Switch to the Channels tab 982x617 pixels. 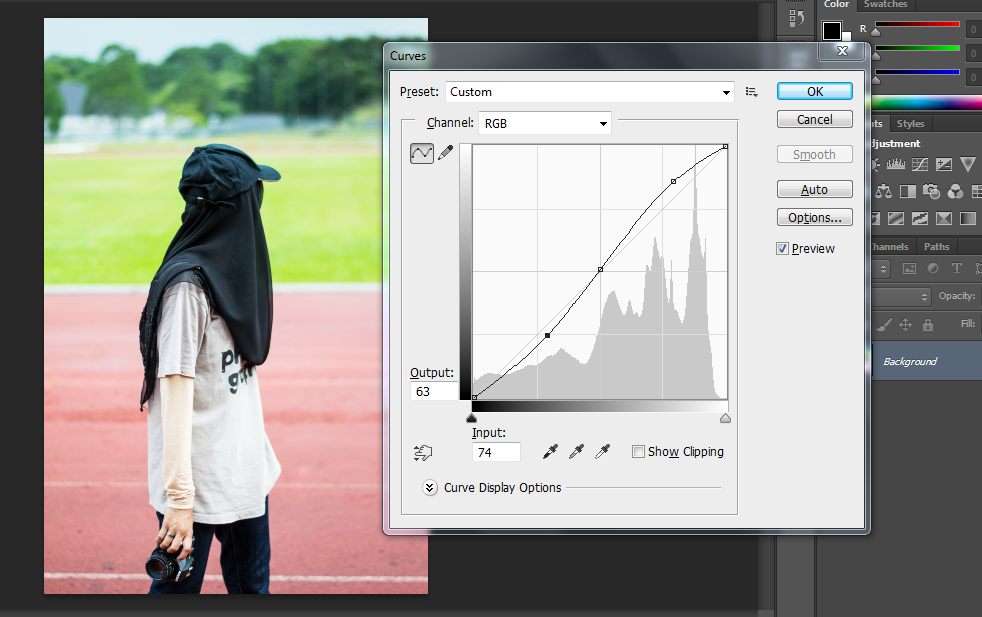[889, 247]
